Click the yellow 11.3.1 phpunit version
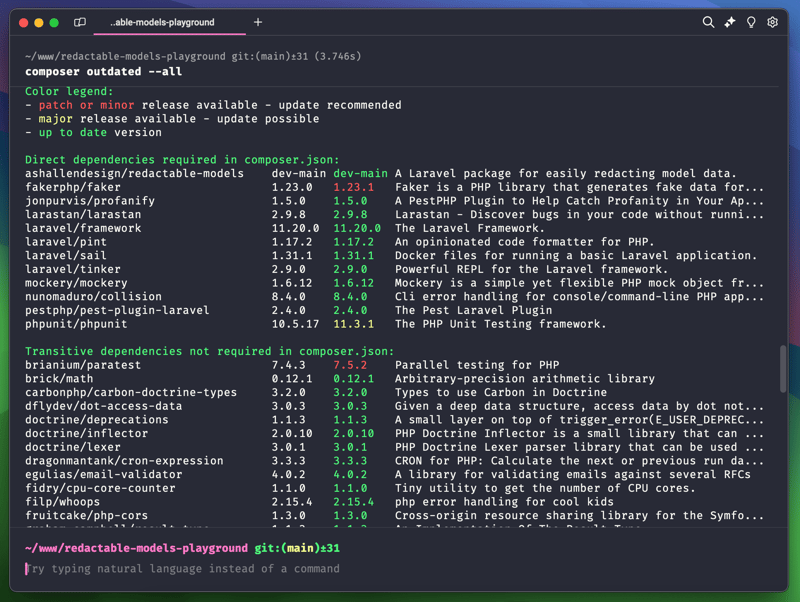 pos(353,324)
